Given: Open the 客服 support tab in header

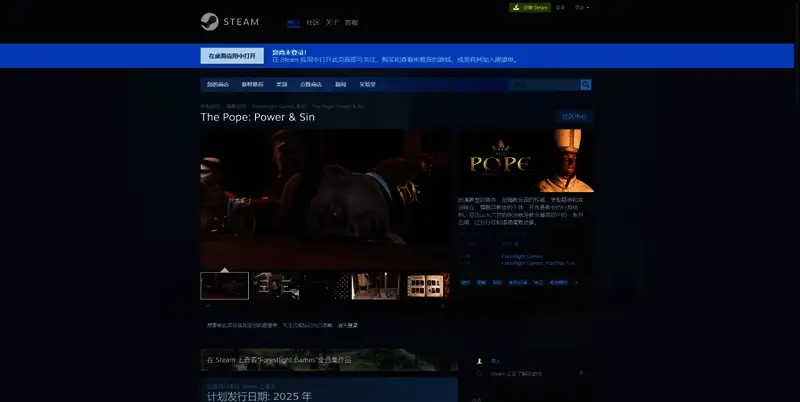Looking at the screenshot, I should coord(351,22).
